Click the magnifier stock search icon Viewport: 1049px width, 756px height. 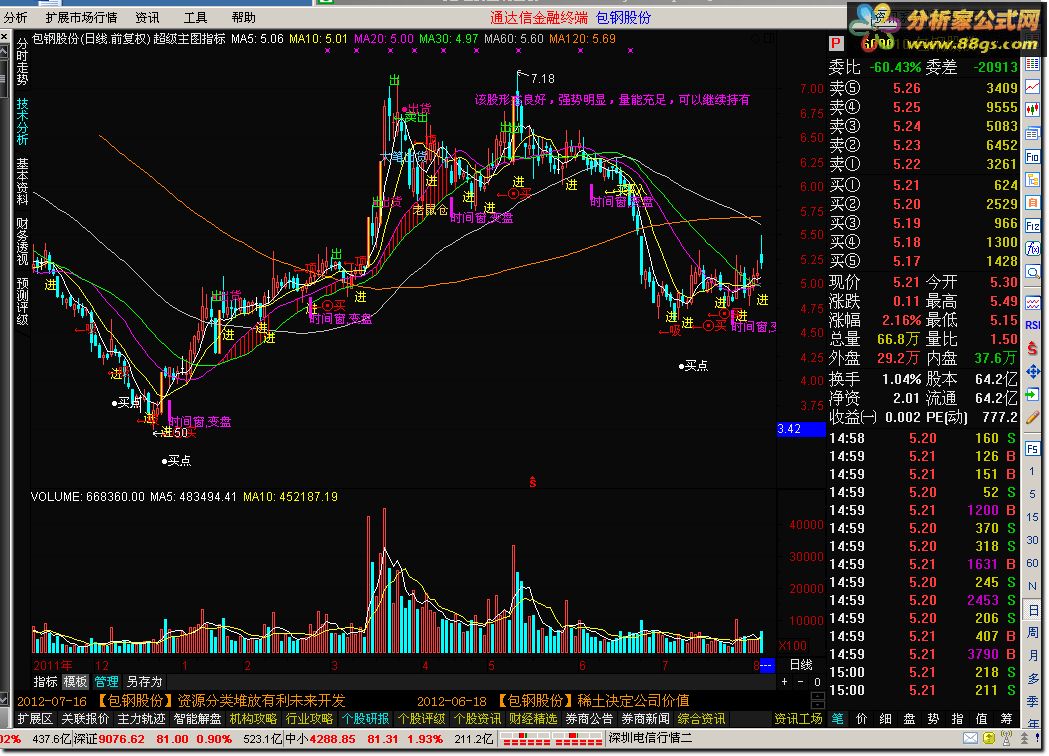coord(1032,272)
